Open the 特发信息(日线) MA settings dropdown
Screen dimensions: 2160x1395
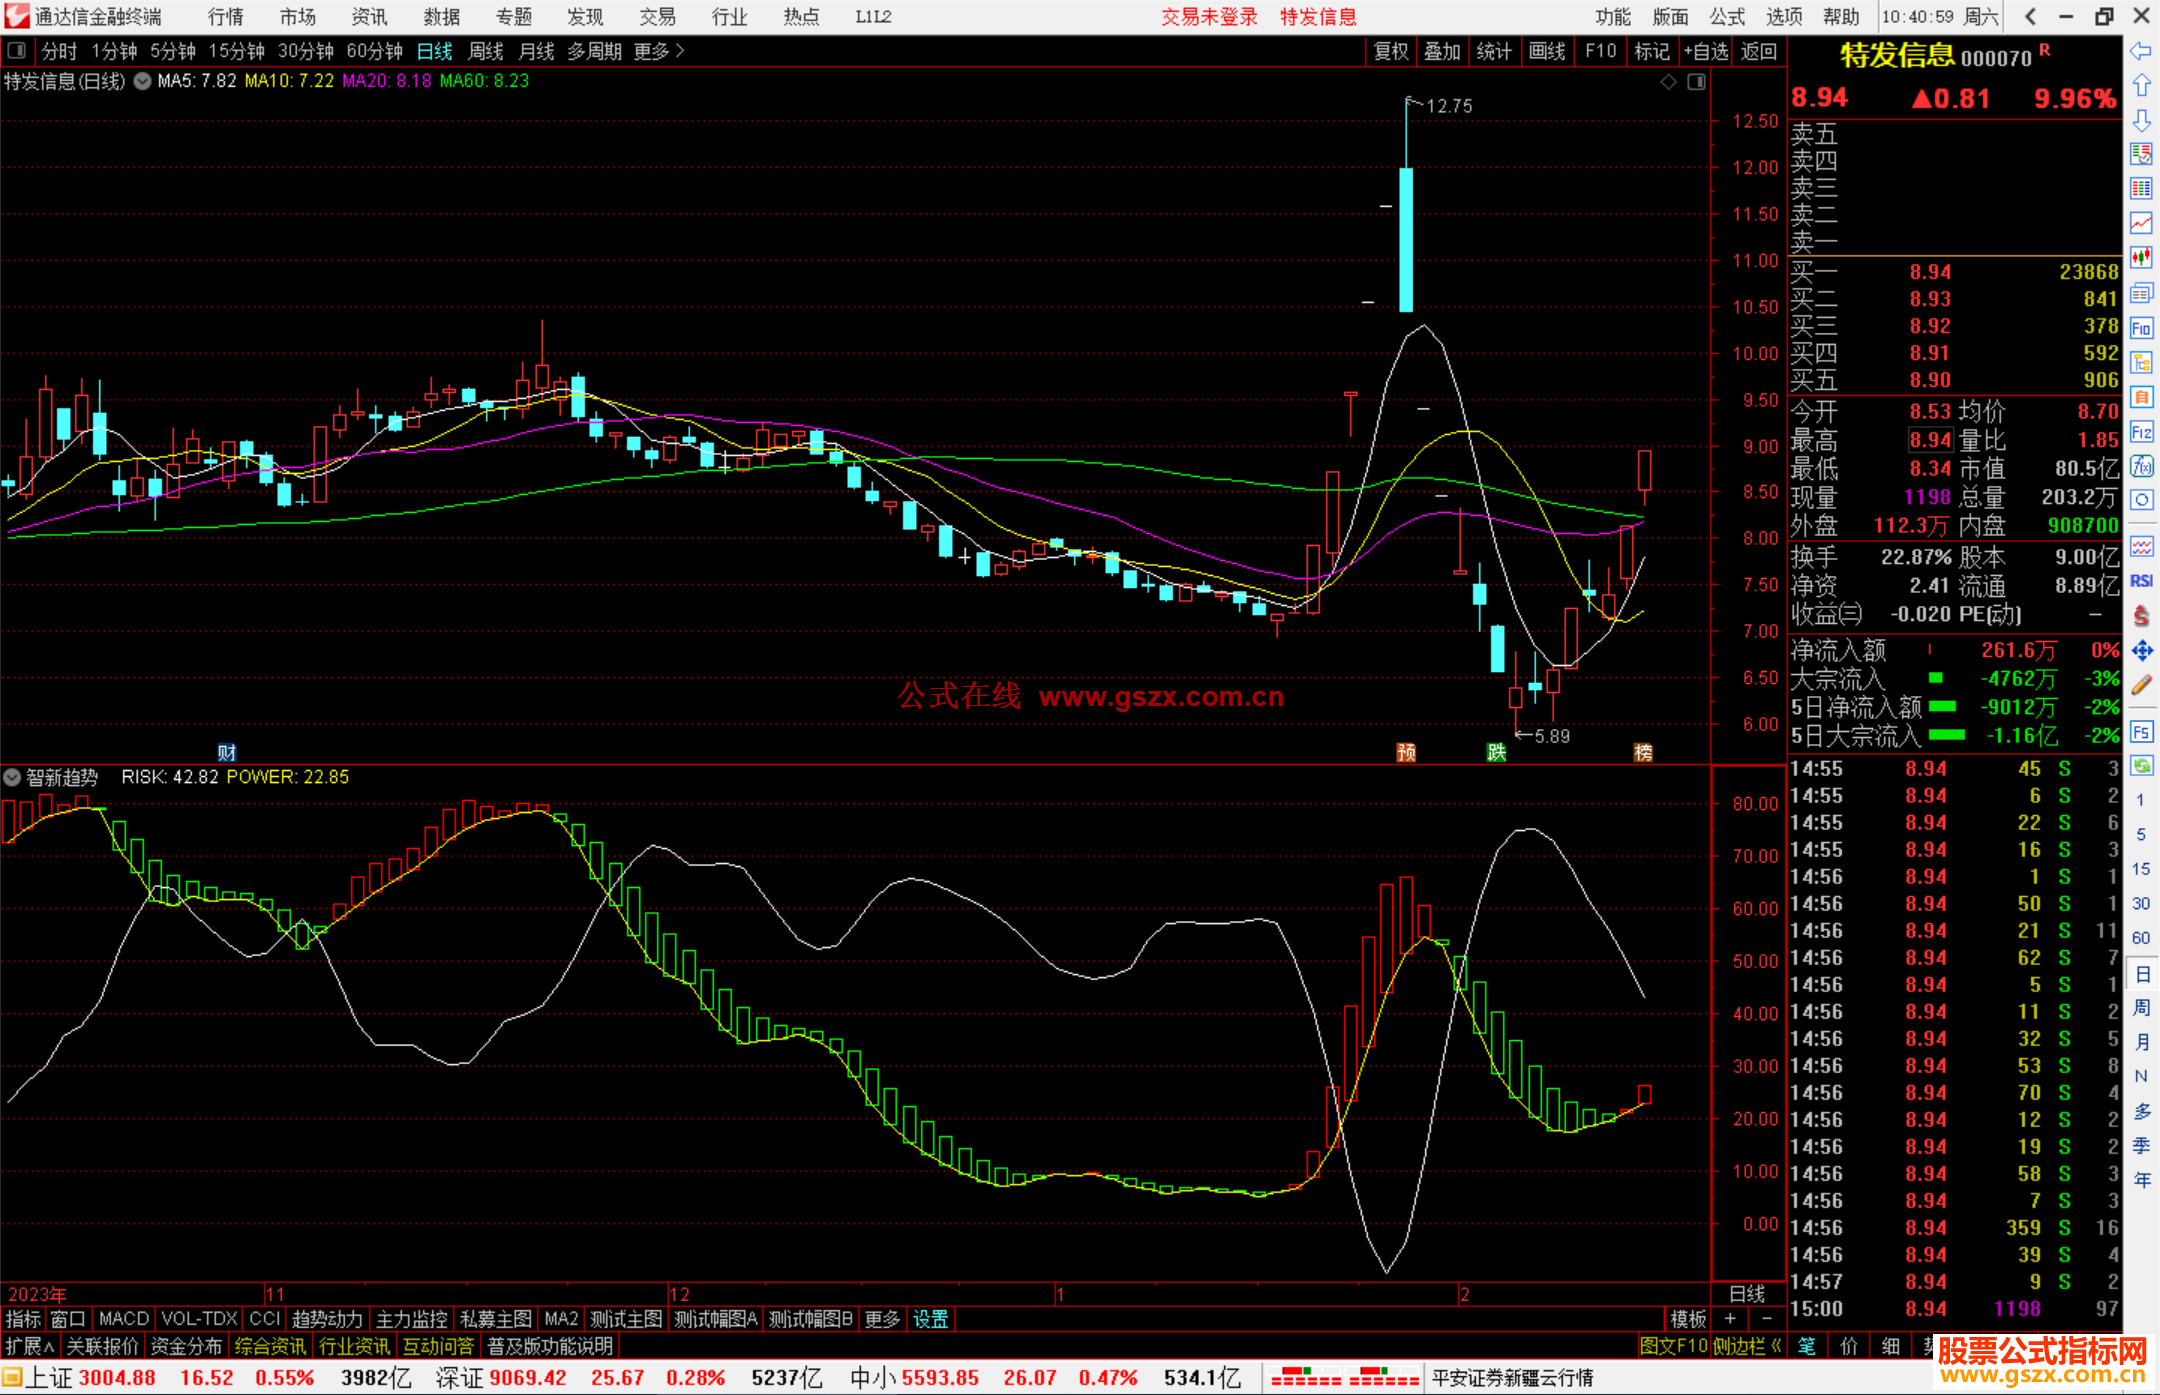click(x=142, y=81)
